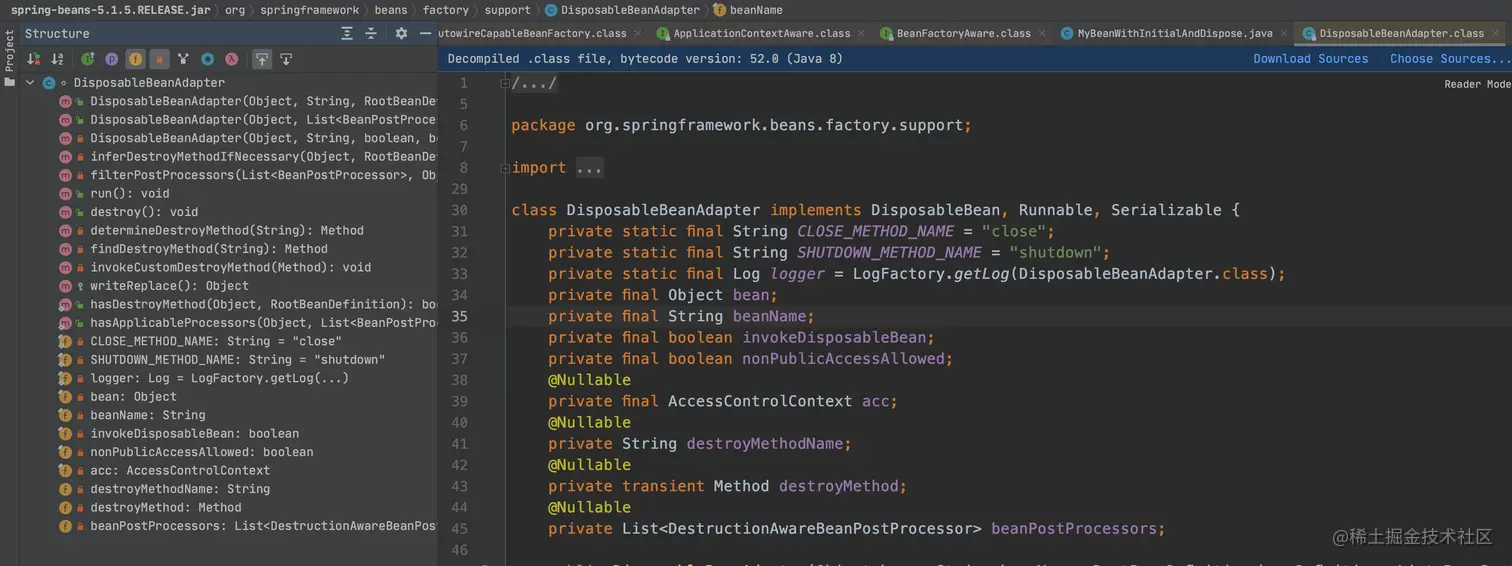Viewport: 1512px width, 566px height.
Task: Click method icon beside hasApplicableProcessors
Action: 66,323
